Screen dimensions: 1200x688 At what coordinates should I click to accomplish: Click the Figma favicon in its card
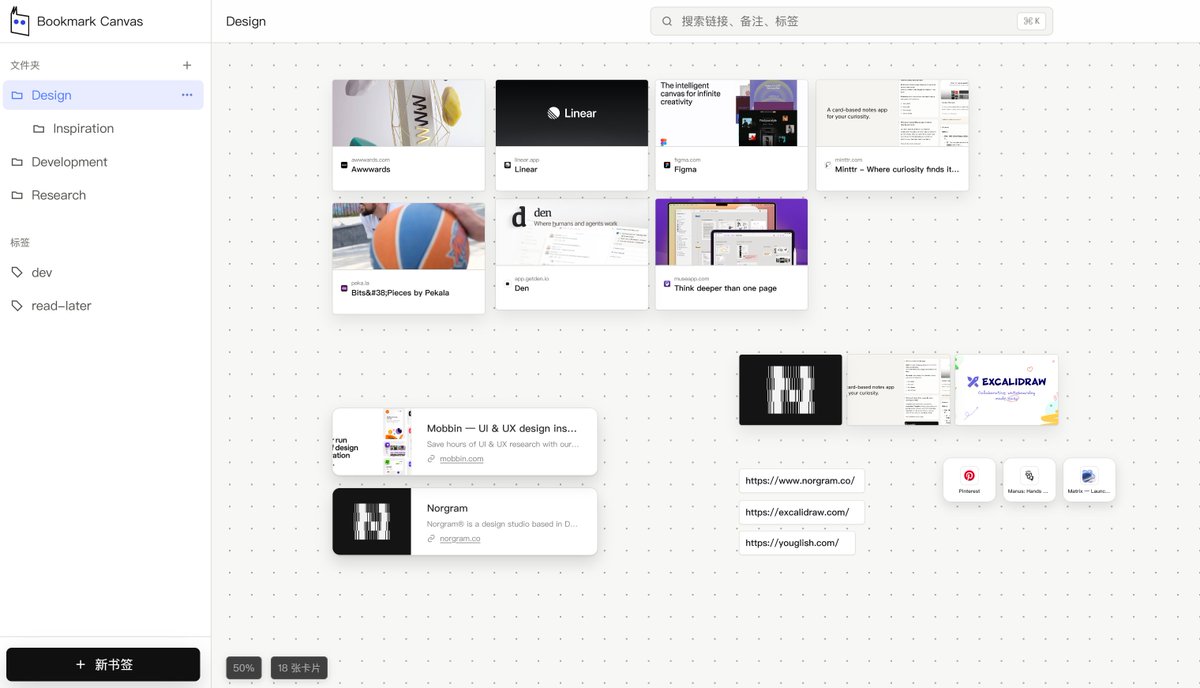667,164
